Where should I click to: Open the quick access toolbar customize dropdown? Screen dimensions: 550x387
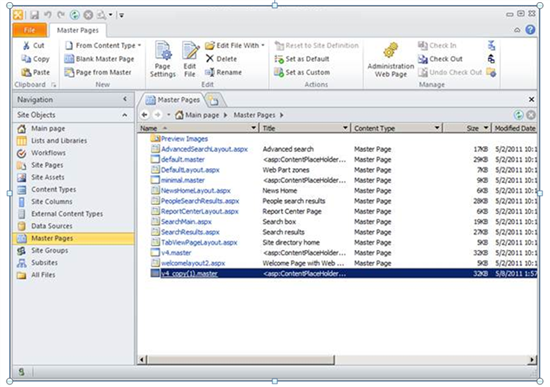click(121, 15)
